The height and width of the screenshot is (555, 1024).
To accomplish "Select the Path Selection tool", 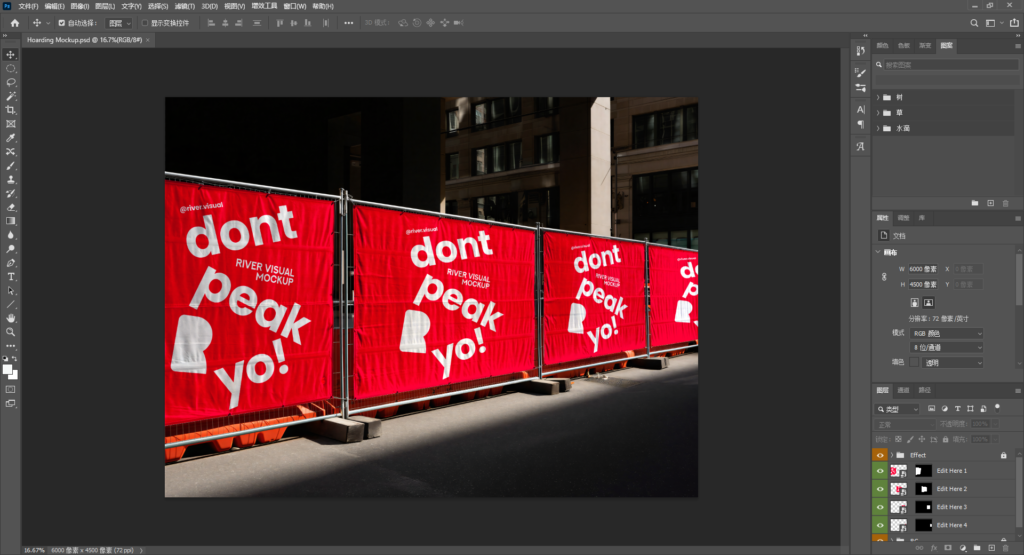I will coord(10,291).
